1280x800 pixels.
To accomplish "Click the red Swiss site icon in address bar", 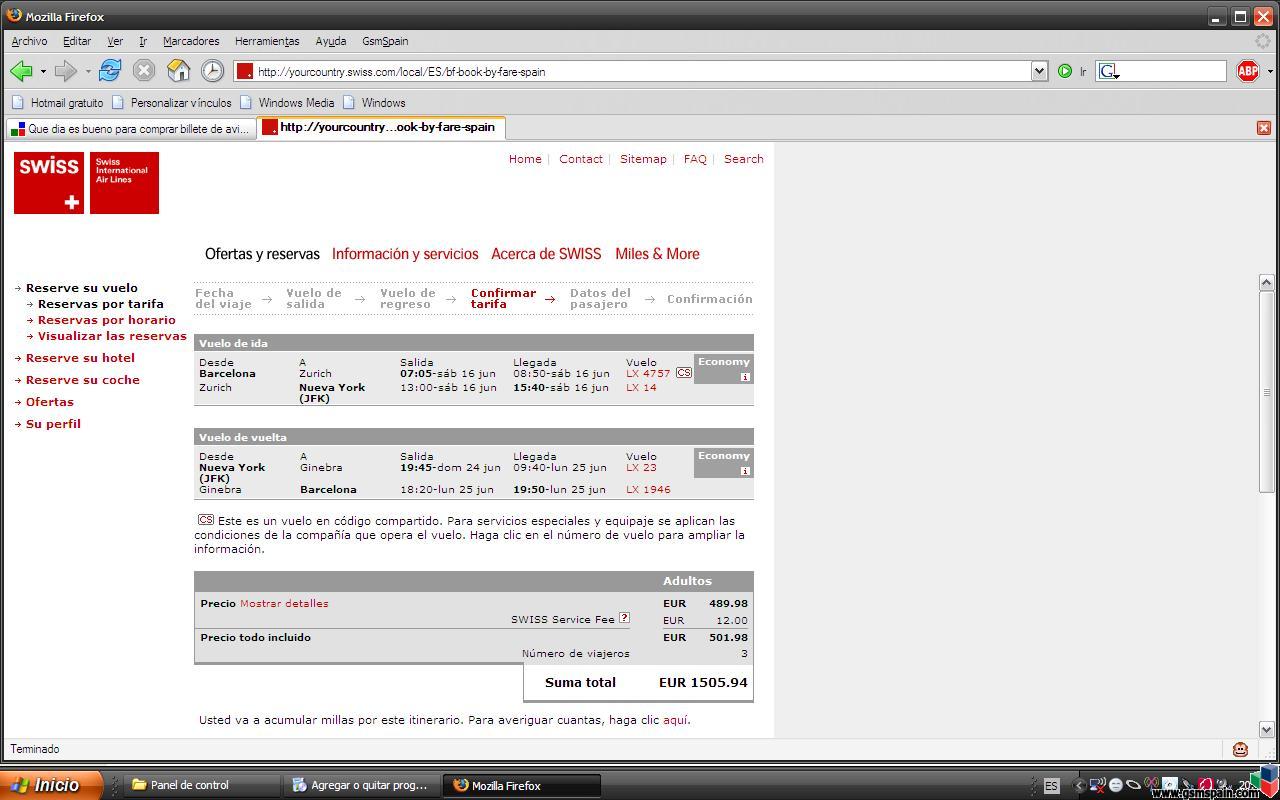I will coord(245,71).
